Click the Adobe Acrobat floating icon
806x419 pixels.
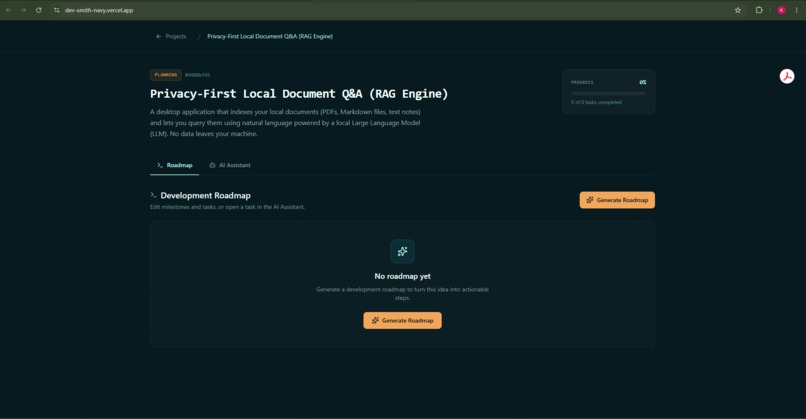coord(786,77)
